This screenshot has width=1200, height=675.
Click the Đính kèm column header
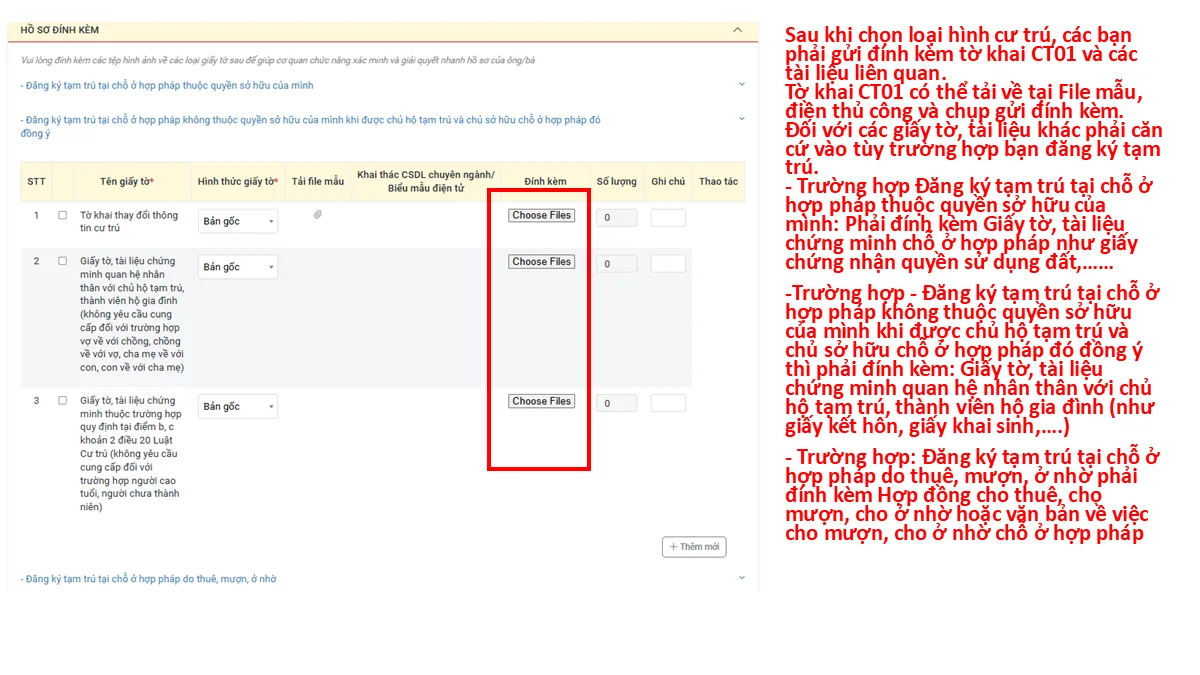[545, 181]
